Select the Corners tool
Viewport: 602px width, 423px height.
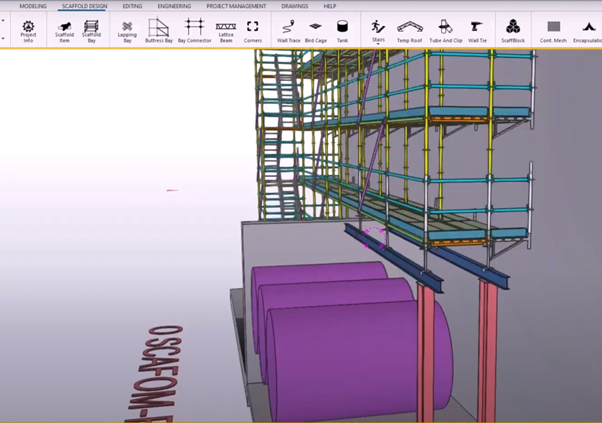[253, 31]
